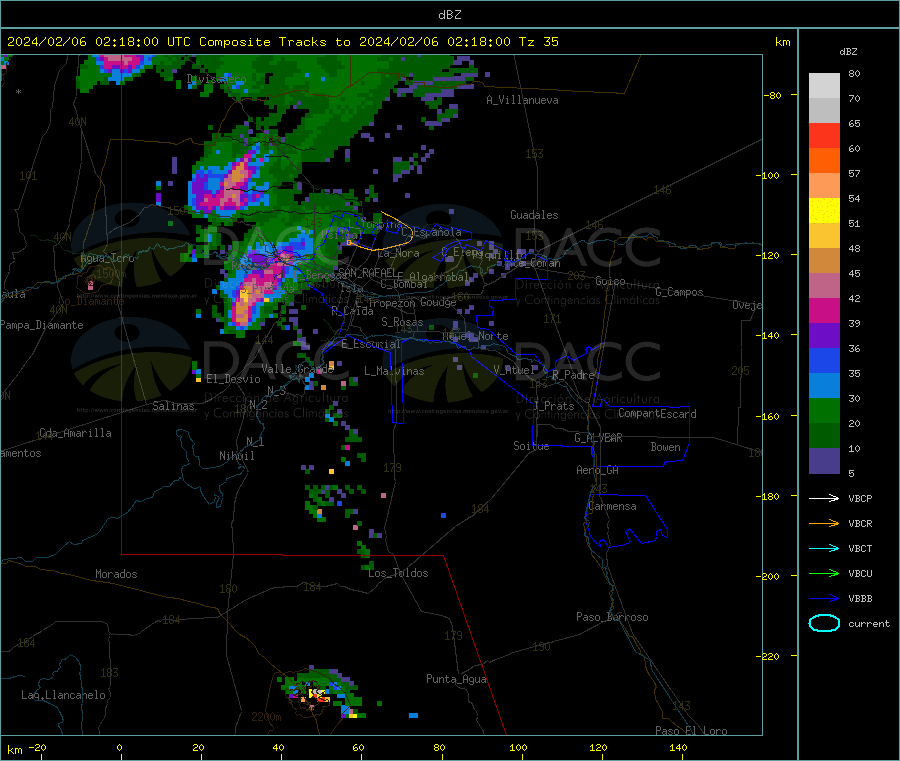Click the G_Campos map label
This screenshot has width=900, height=761.
[679, 292]
